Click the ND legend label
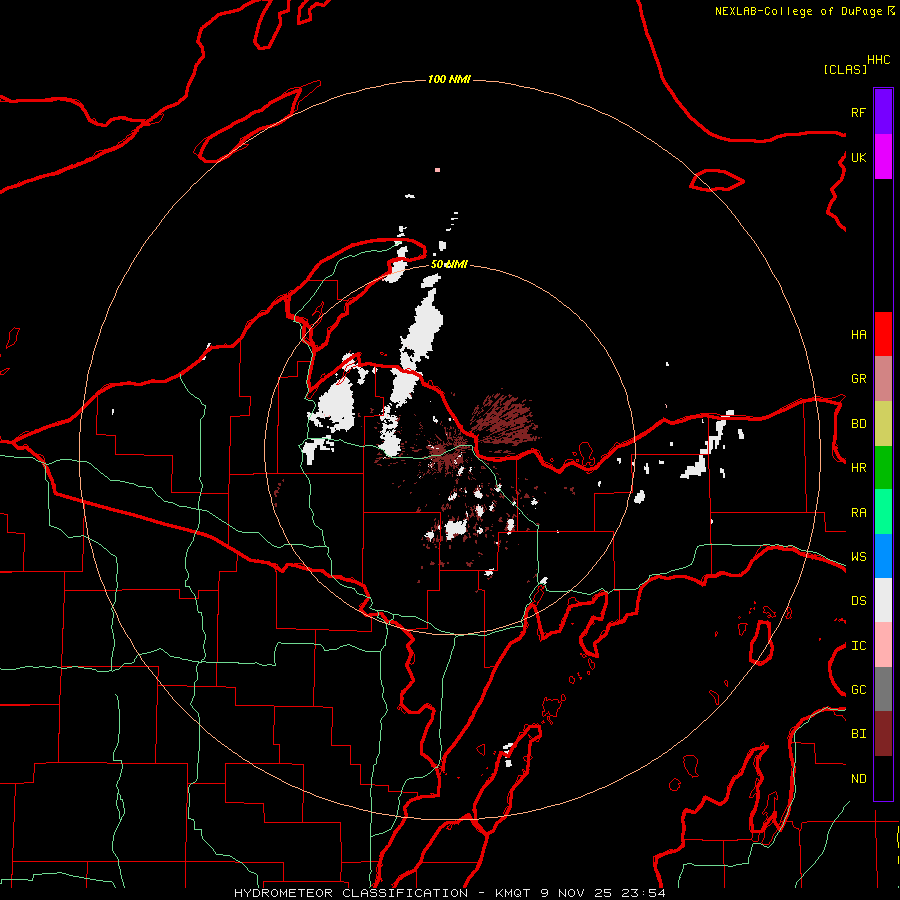Viewport: 900px width, 900px height. click(859, 779)
